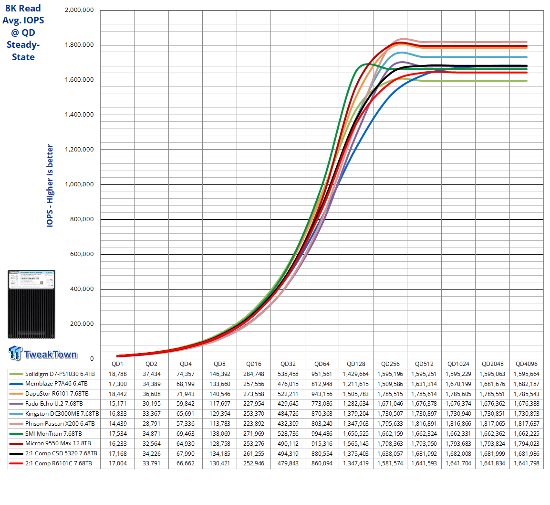The image size is (550, 505).
Task: Click the TweakTown logo
Action: pos(42,353)
